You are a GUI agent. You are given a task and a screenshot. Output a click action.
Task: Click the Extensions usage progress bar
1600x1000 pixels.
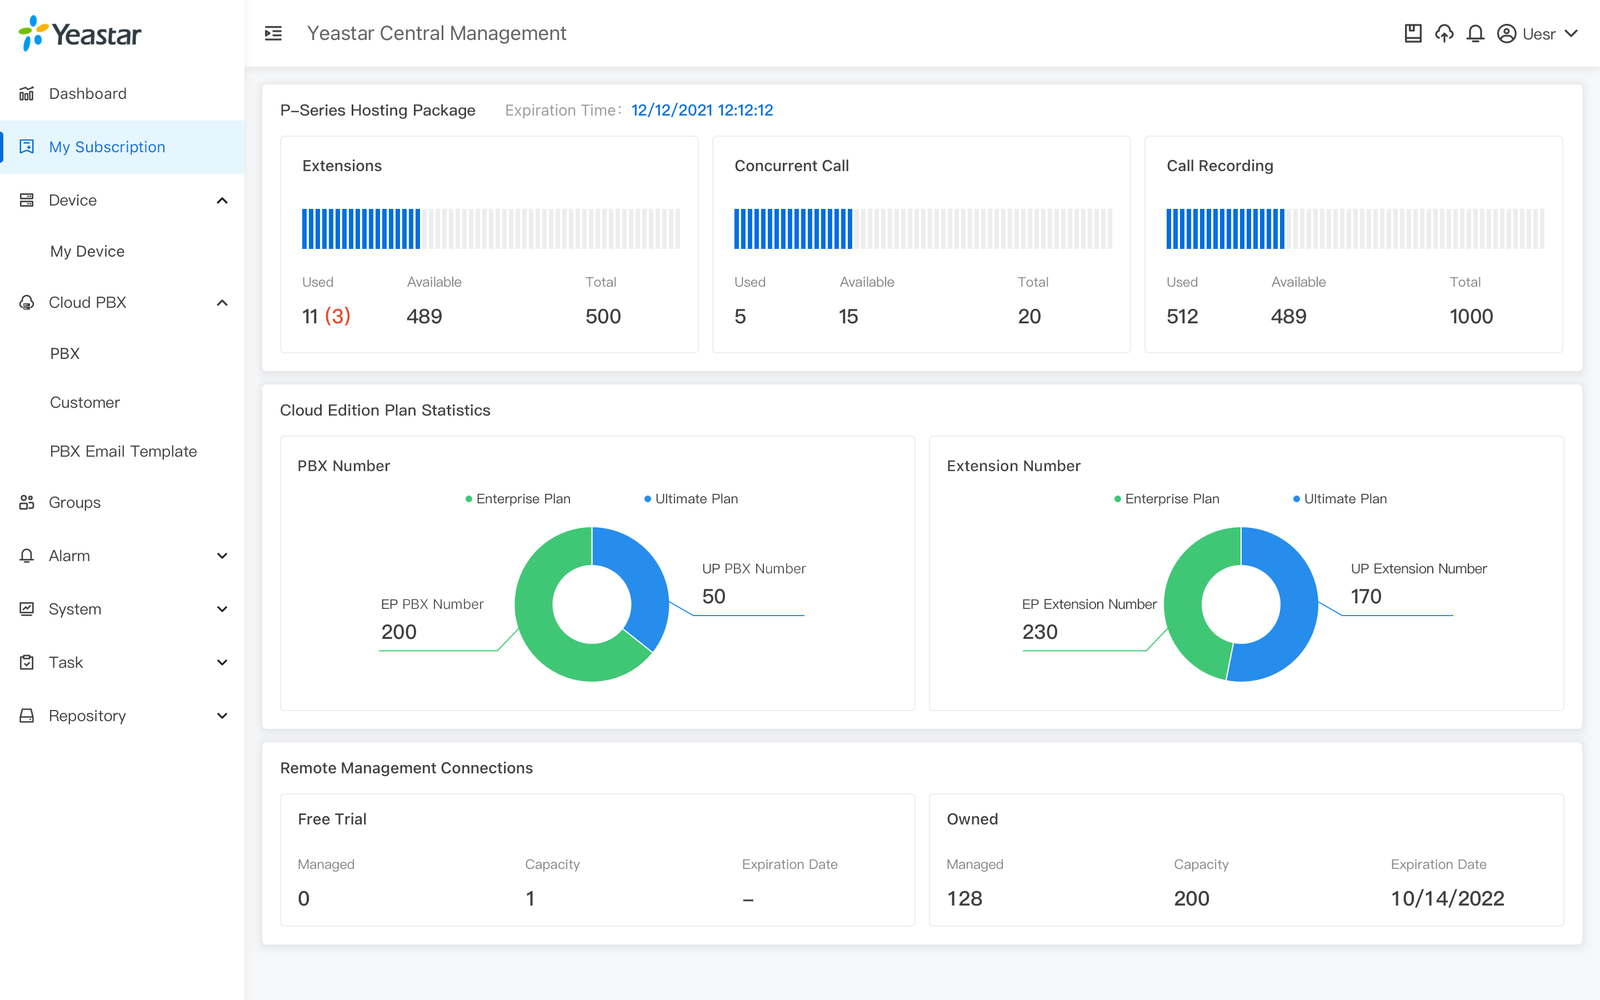(x=491, y=229)
